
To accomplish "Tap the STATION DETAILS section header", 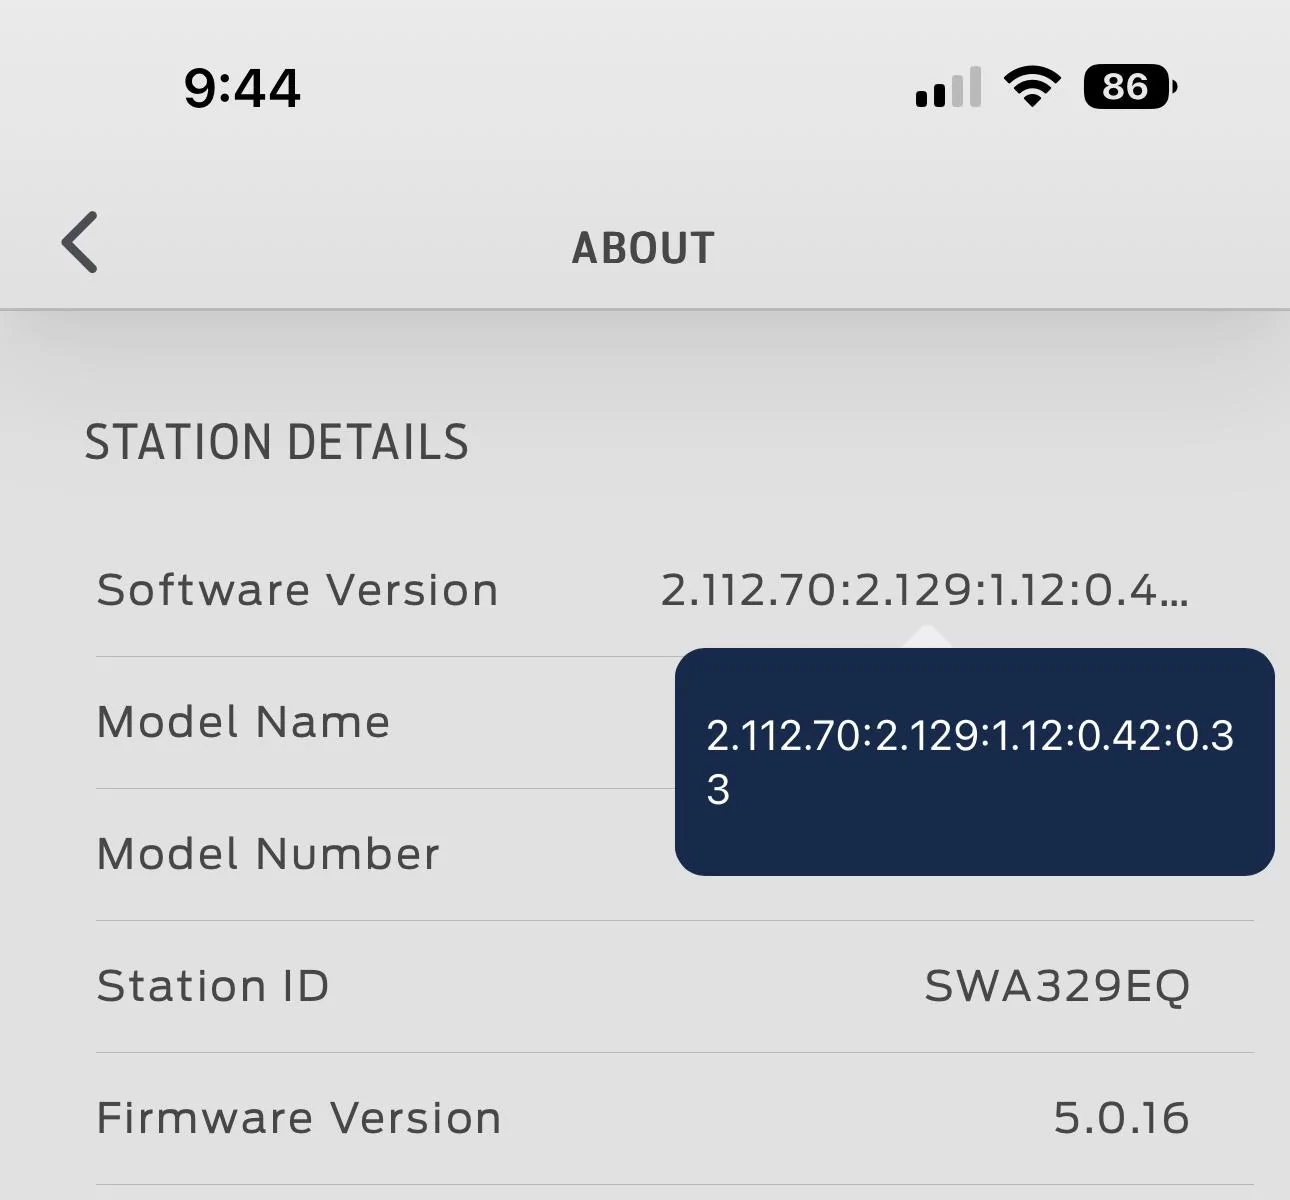I will (276, 442).
